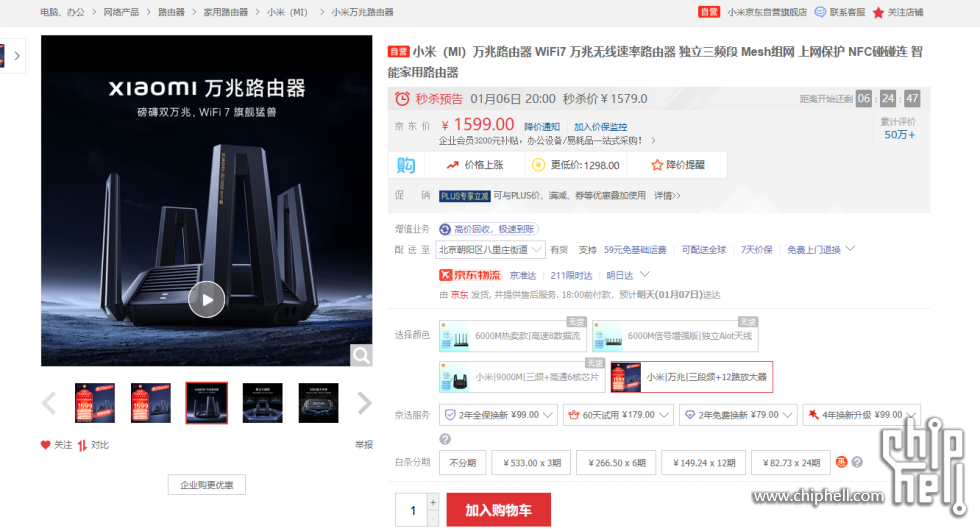980x531 pixels.
Task: Click the orange 惠 badge icon
Action: (x=841, y=462)
